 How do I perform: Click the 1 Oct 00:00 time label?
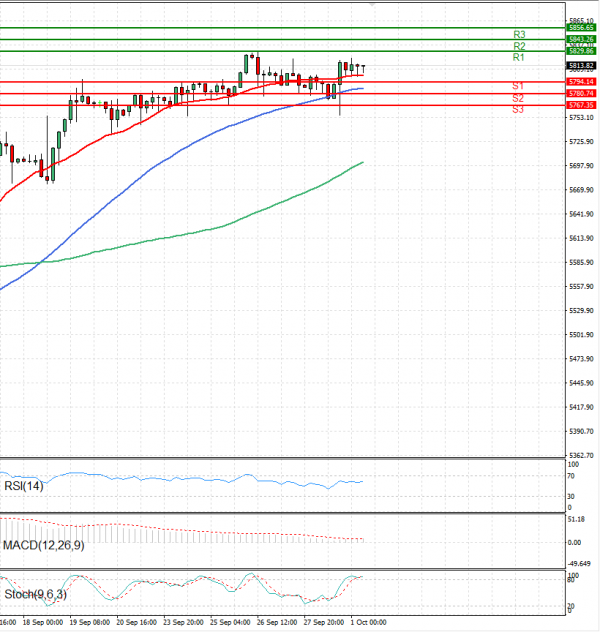pos(368,622)
